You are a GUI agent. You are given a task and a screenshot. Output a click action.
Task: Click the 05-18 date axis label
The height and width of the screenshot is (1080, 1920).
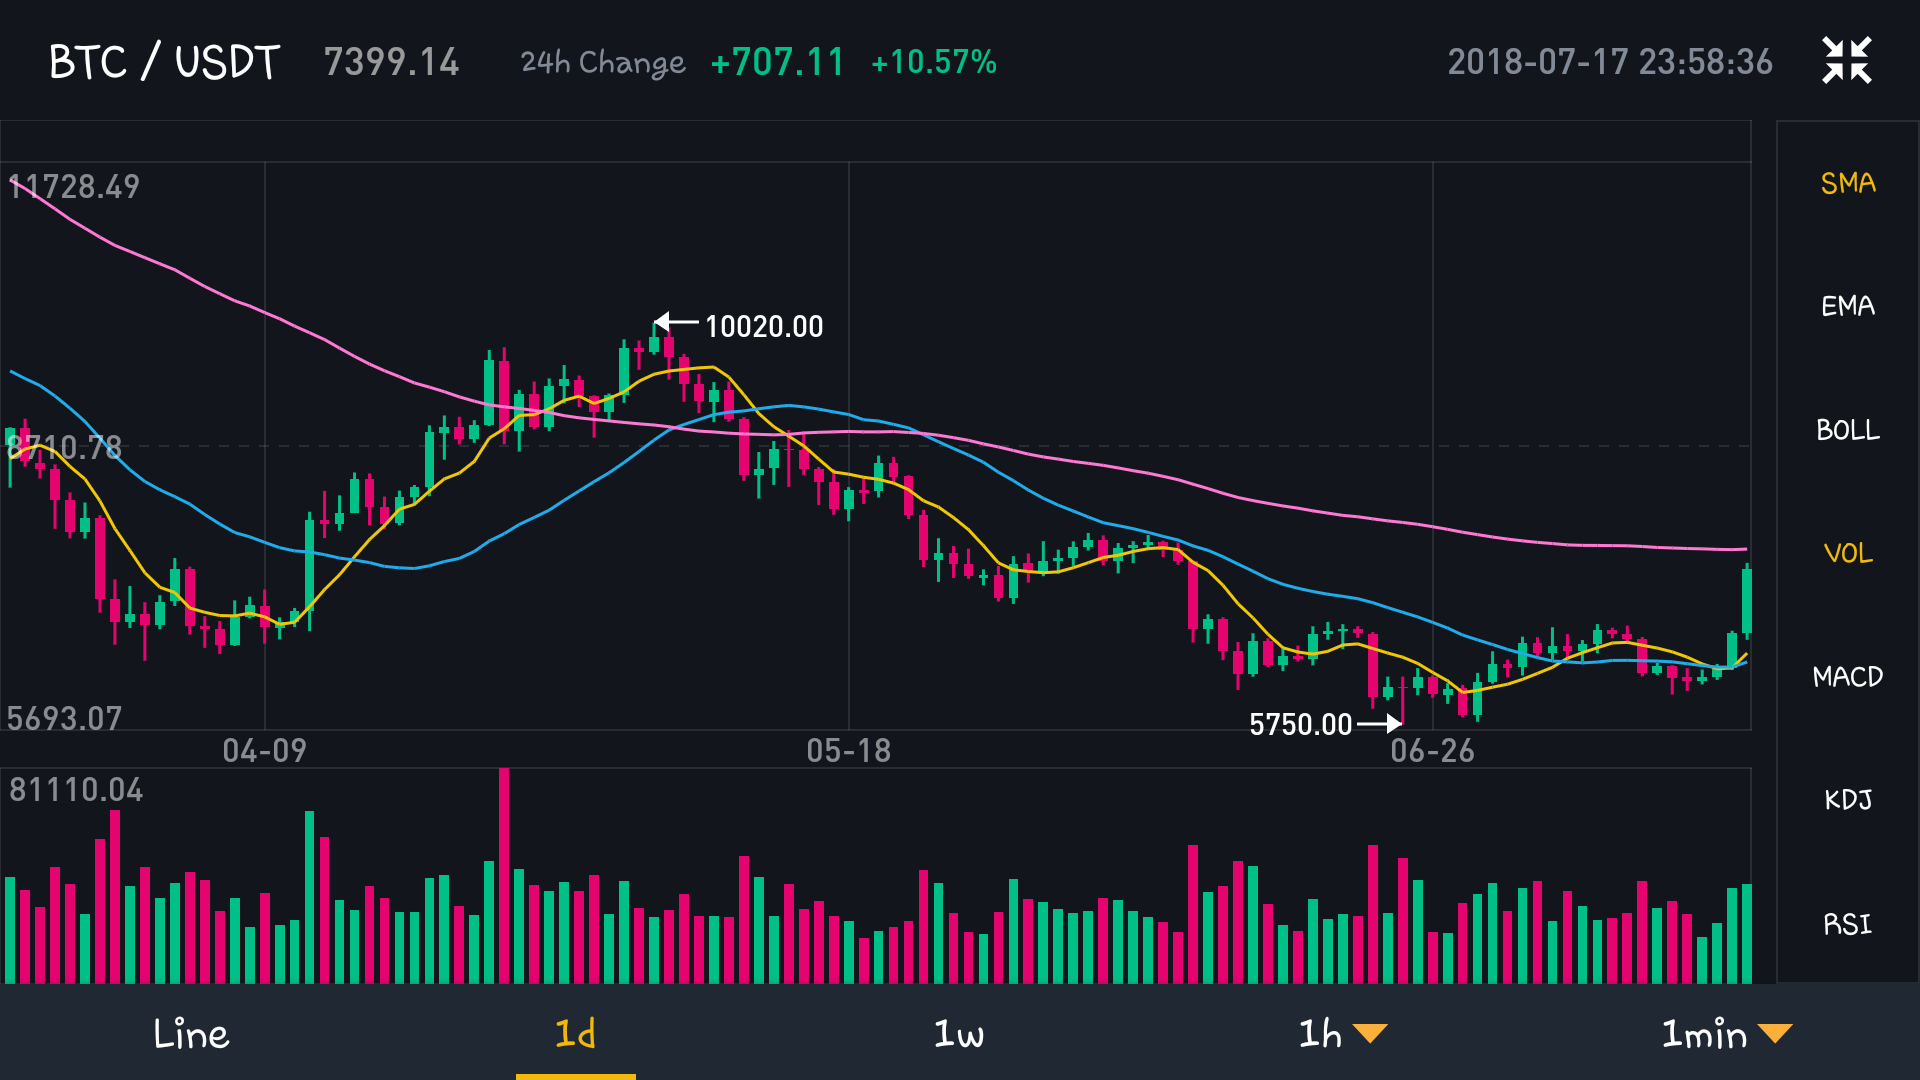click(848, 751)
